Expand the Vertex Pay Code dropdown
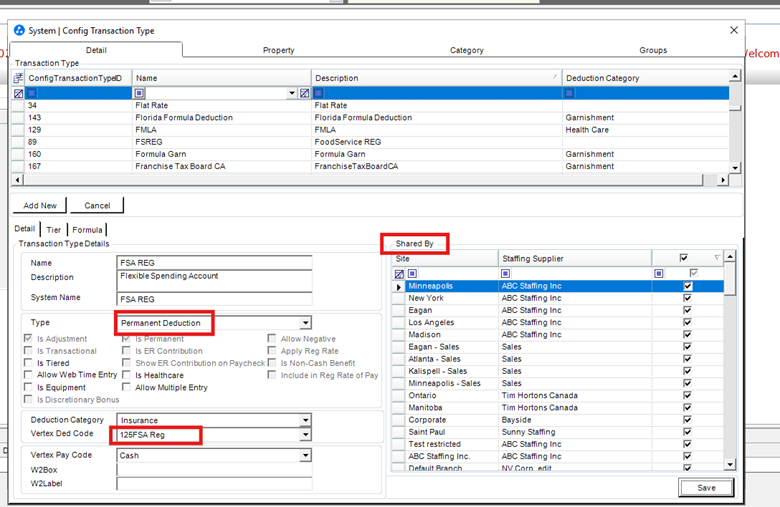Image resolution: width=780 pixels, height=507 pixels. coord(305,456)
